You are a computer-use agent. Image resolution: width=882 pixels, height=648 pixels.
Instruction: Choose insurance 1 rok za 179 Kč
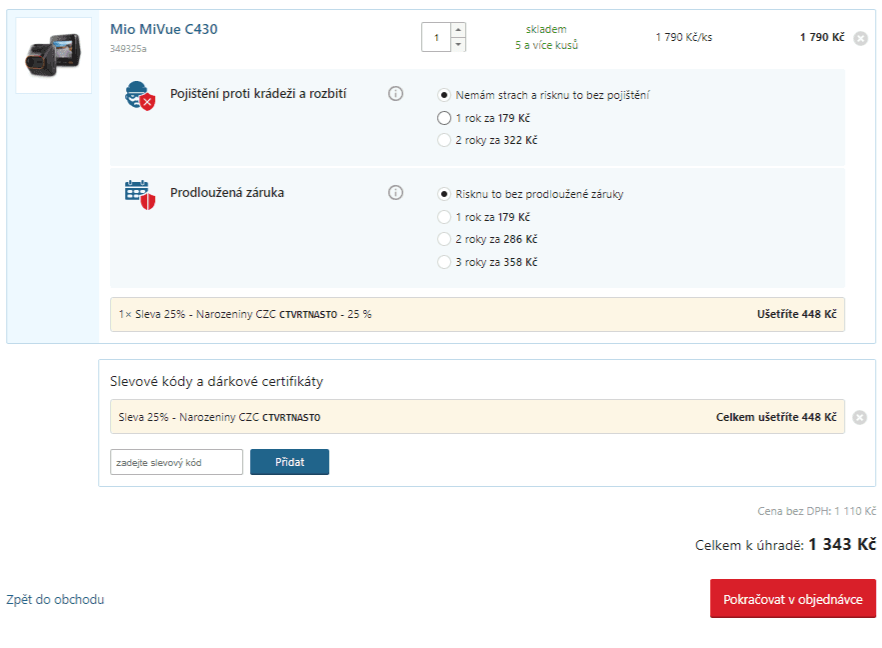point(444,118)
